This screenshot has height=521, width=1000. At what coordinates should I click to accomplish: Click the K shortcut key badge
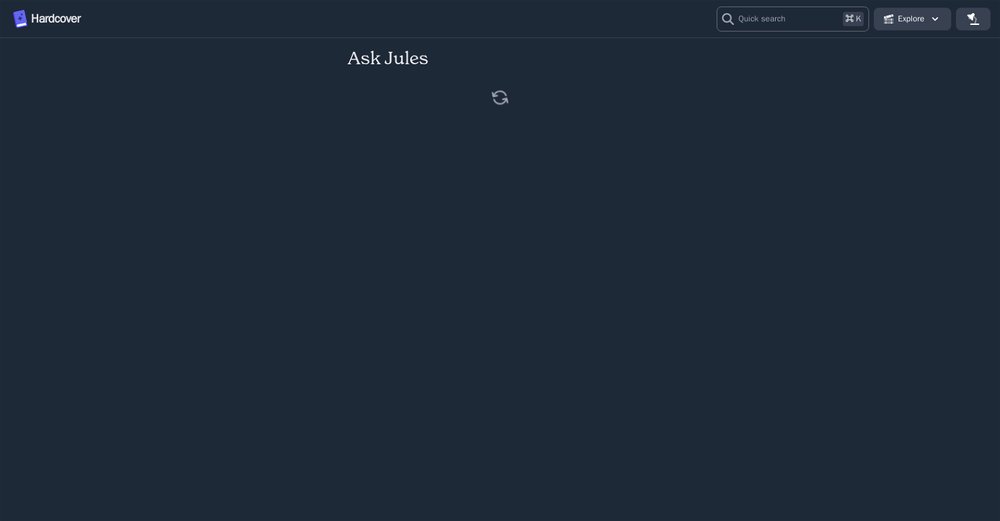tap(858, 18)
